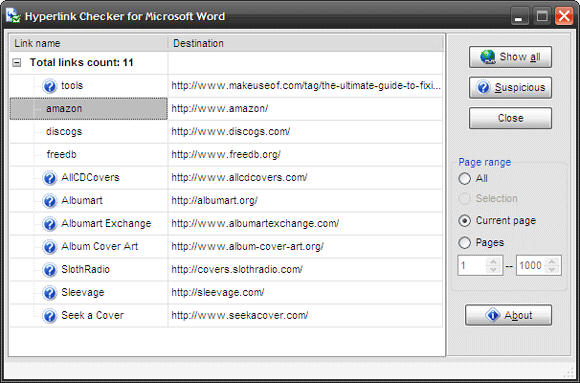Screen dimensions: 580x383
Task: Increase the starting page number spinner
Action: click(x=493, y=261)
